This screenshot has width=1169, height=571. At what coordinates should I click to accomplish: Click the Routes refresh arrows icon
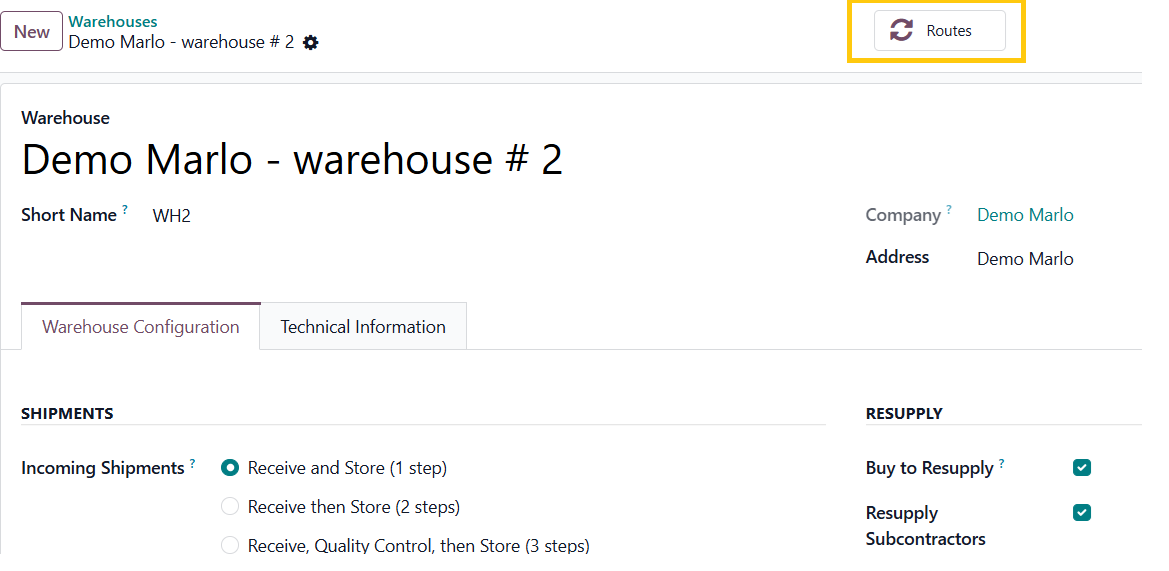[x=901, y=31]
